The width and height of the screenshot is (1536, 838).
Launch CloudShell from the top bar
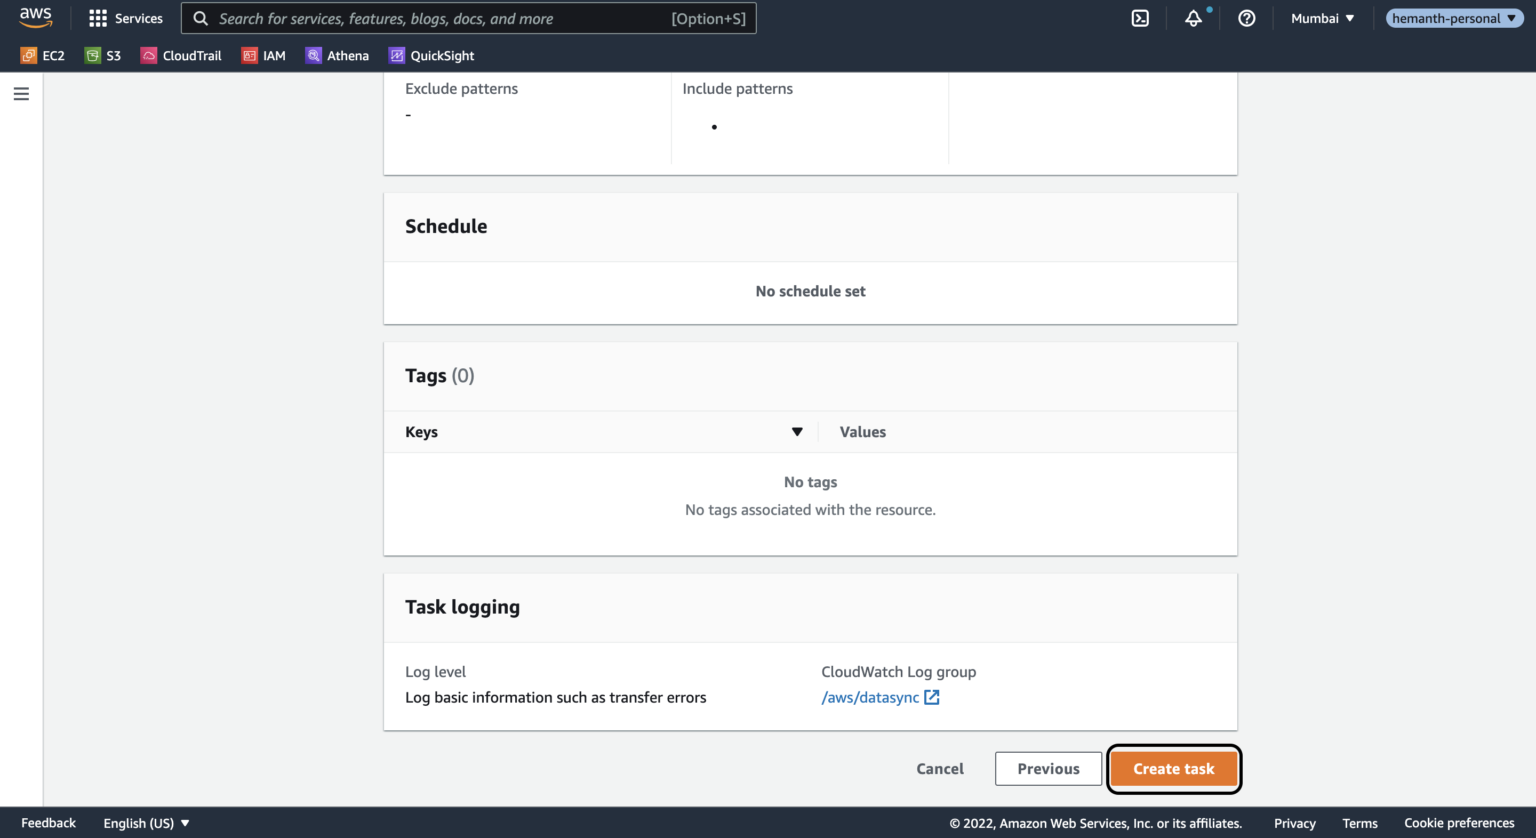pos(1140,18)
